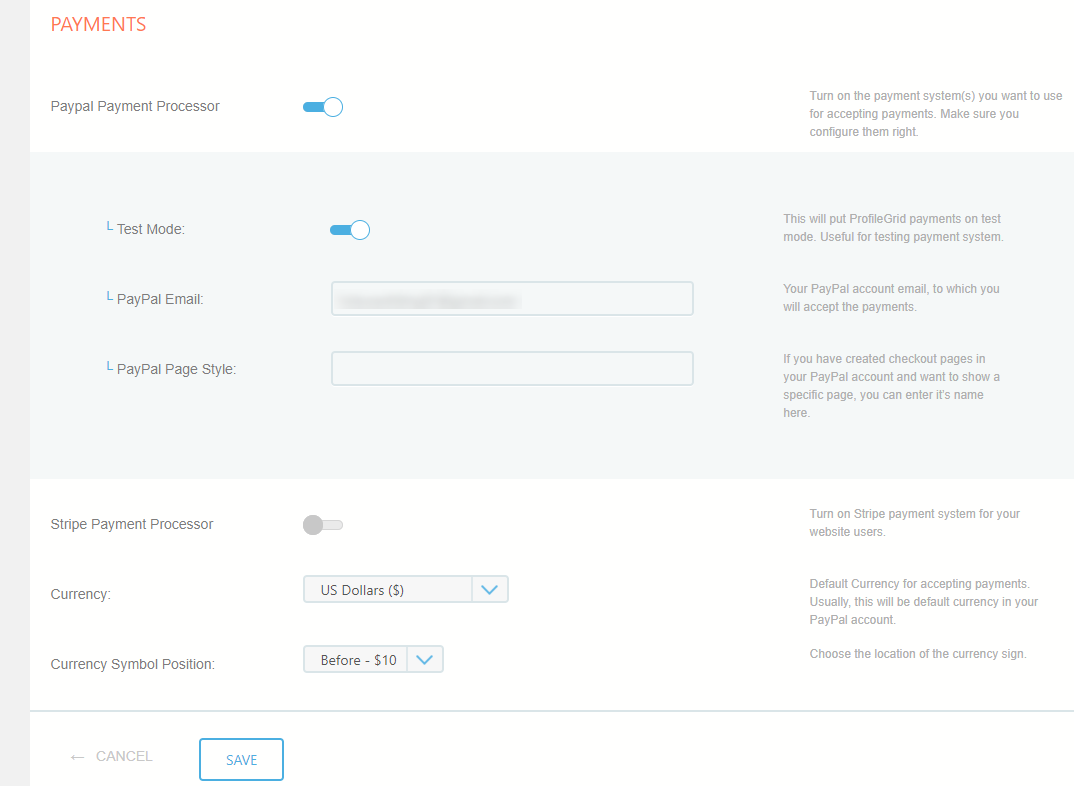Select the Paypal Payment Processor label
Viewport: 1074px width, 786px height.
135,106
